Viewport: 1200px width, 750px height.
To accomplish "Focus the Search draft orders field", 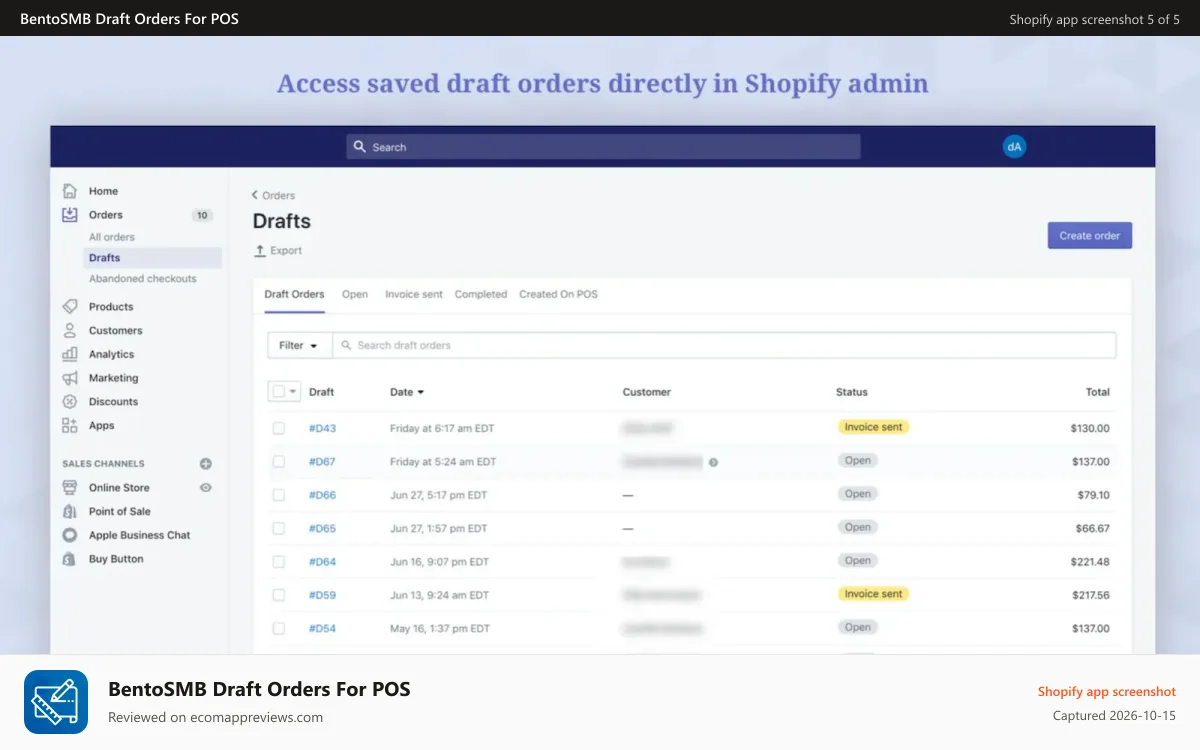I will tap(724, 345).
